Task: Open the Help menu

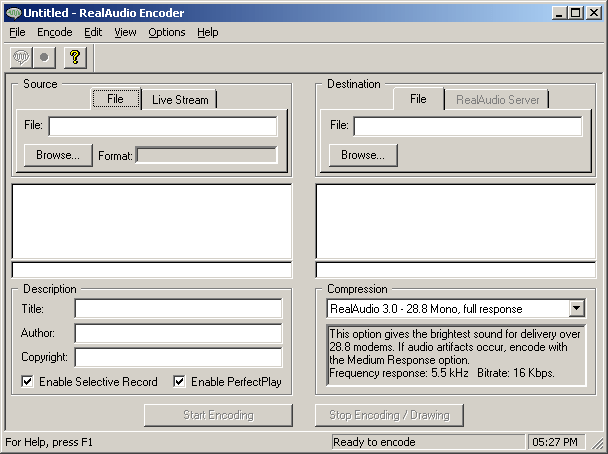Action: (x=207, y=32)
